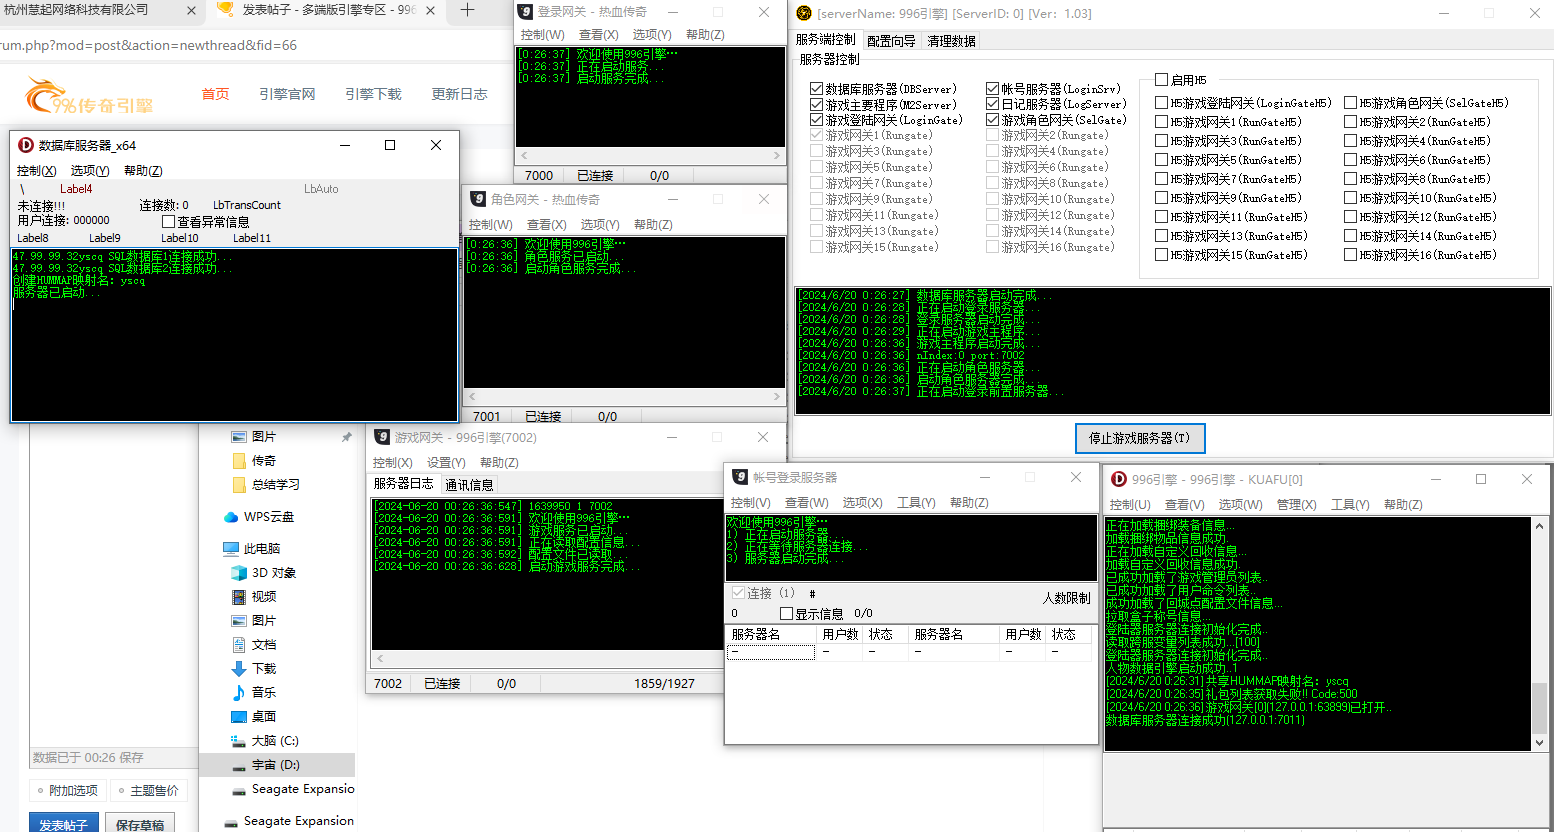Open 设置(Y) menu in 游戏网关
Viewport: 1554px width, 832px height.
[446, 463]
